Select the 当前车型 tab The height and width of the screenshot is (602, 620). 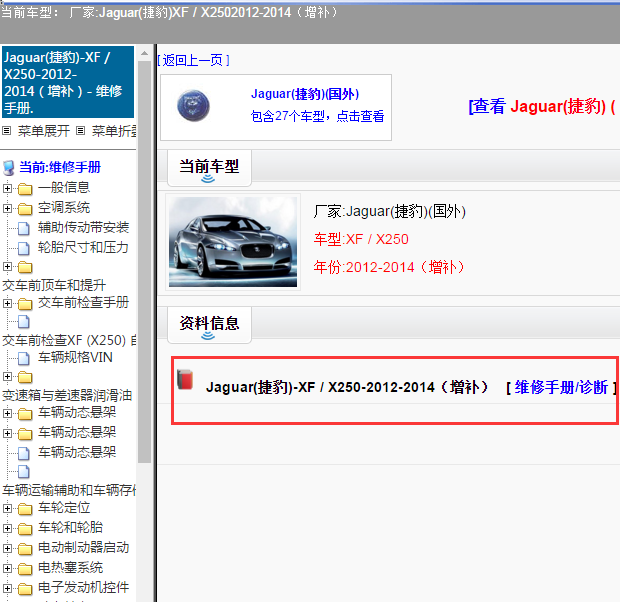pos(209,168)
